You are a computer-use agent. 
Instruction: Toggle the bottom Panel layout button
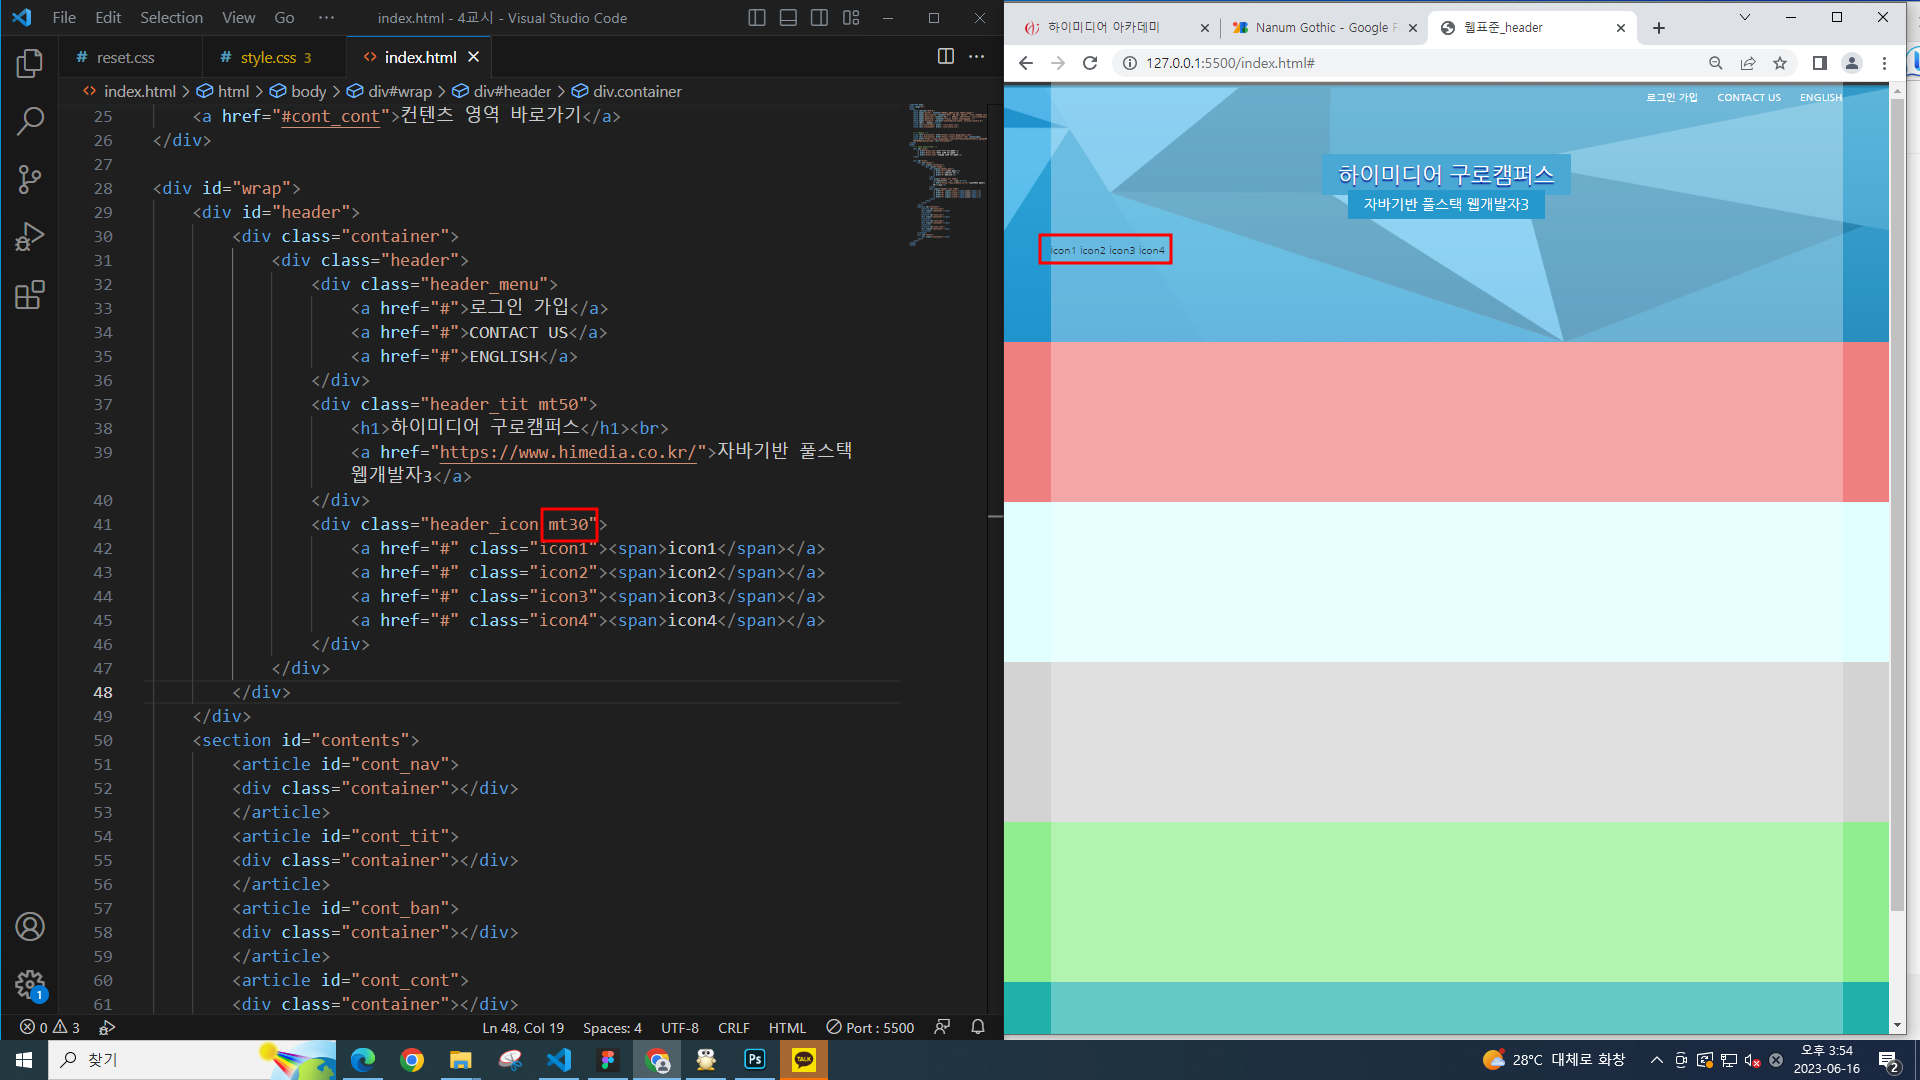coord(788,18)
